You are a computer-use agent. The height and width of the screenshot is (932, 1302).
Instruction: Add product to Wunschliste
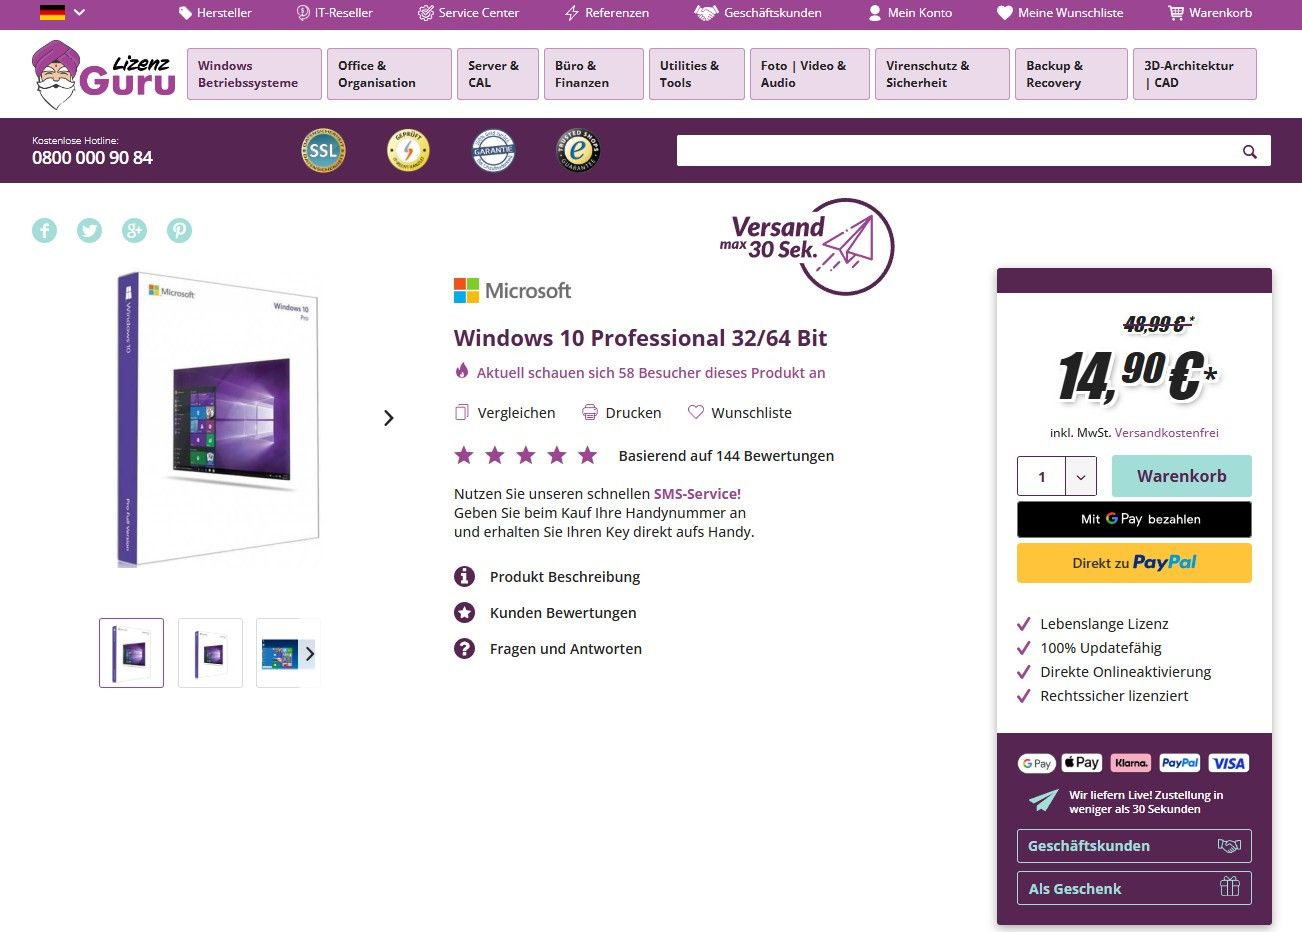740,413
